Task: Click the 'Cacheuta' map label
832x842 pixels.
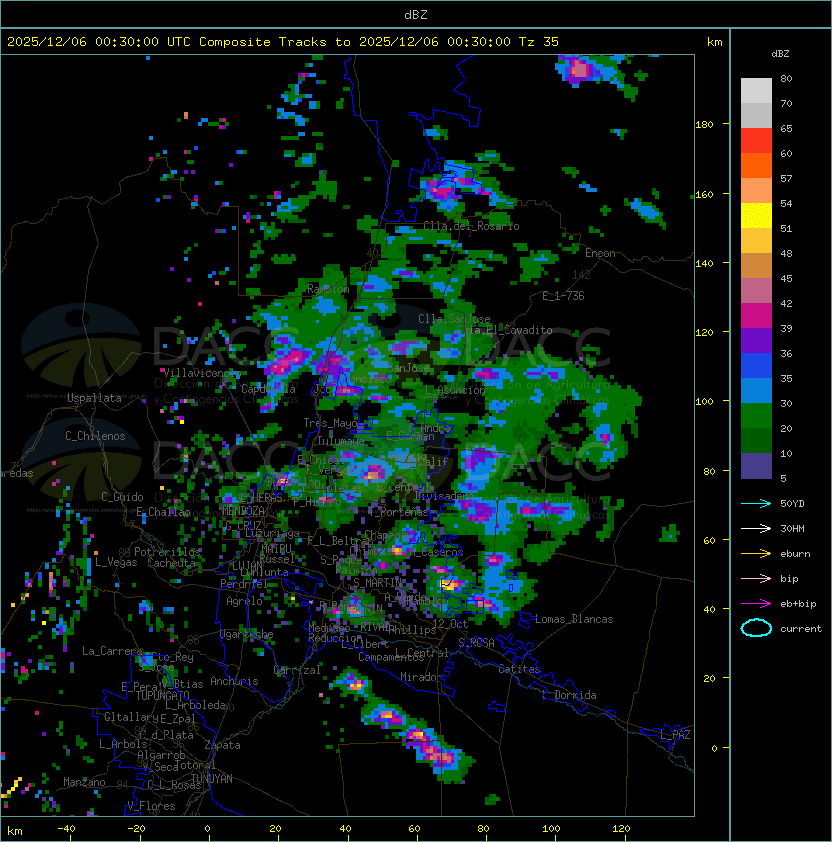Action: pyautogui.click(x=171, y=563)
